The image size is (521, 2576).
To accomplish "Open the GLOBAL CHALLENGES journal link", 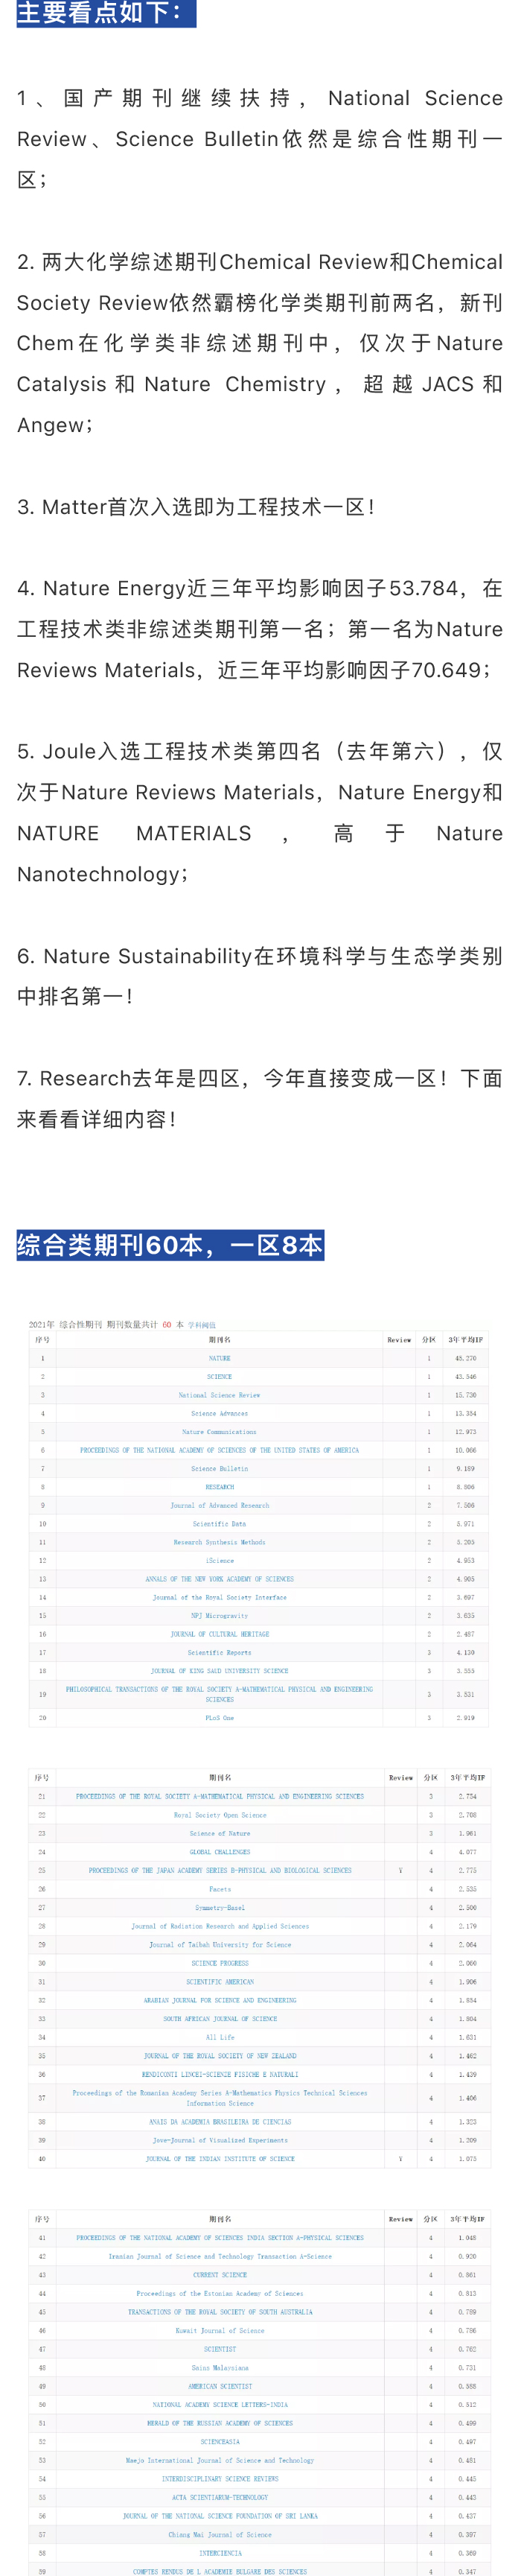I will [220, 1852].
